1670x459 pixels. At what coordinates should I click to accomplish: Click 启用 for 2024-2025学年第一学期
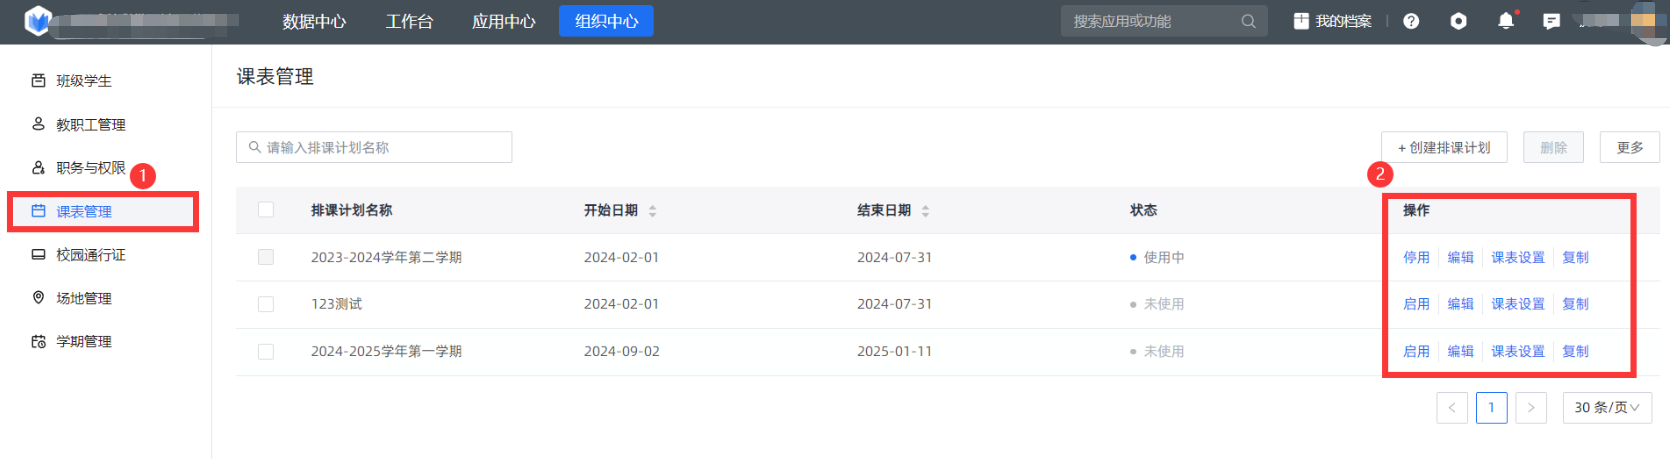pyautogui.click(x=1416, y=352)
